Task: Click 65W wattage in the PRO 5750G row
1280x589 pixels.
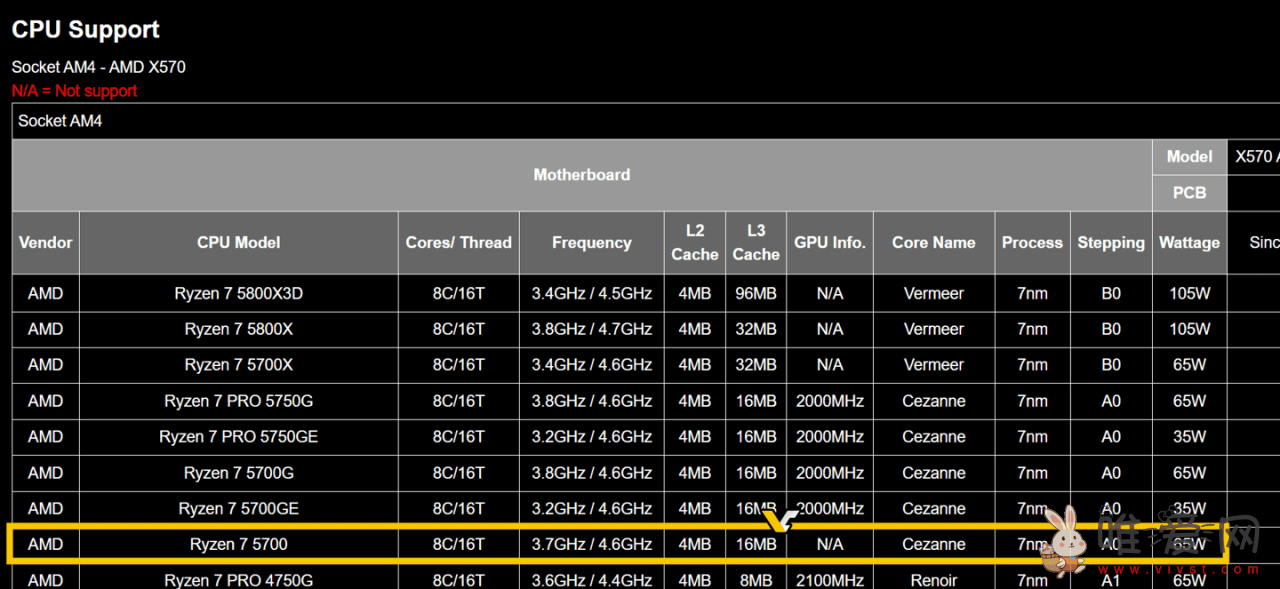Action: tap(1189, 401)
